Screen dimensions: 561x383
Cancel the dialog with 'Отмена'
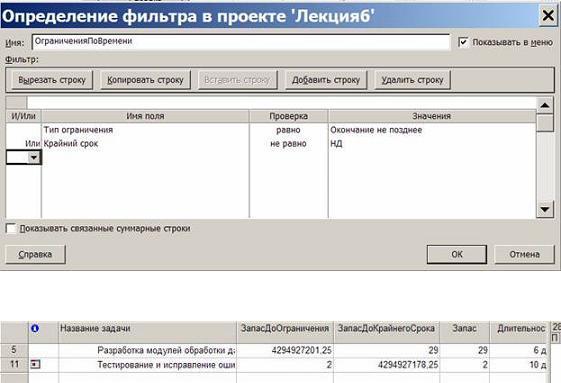(x=524, y=254)
